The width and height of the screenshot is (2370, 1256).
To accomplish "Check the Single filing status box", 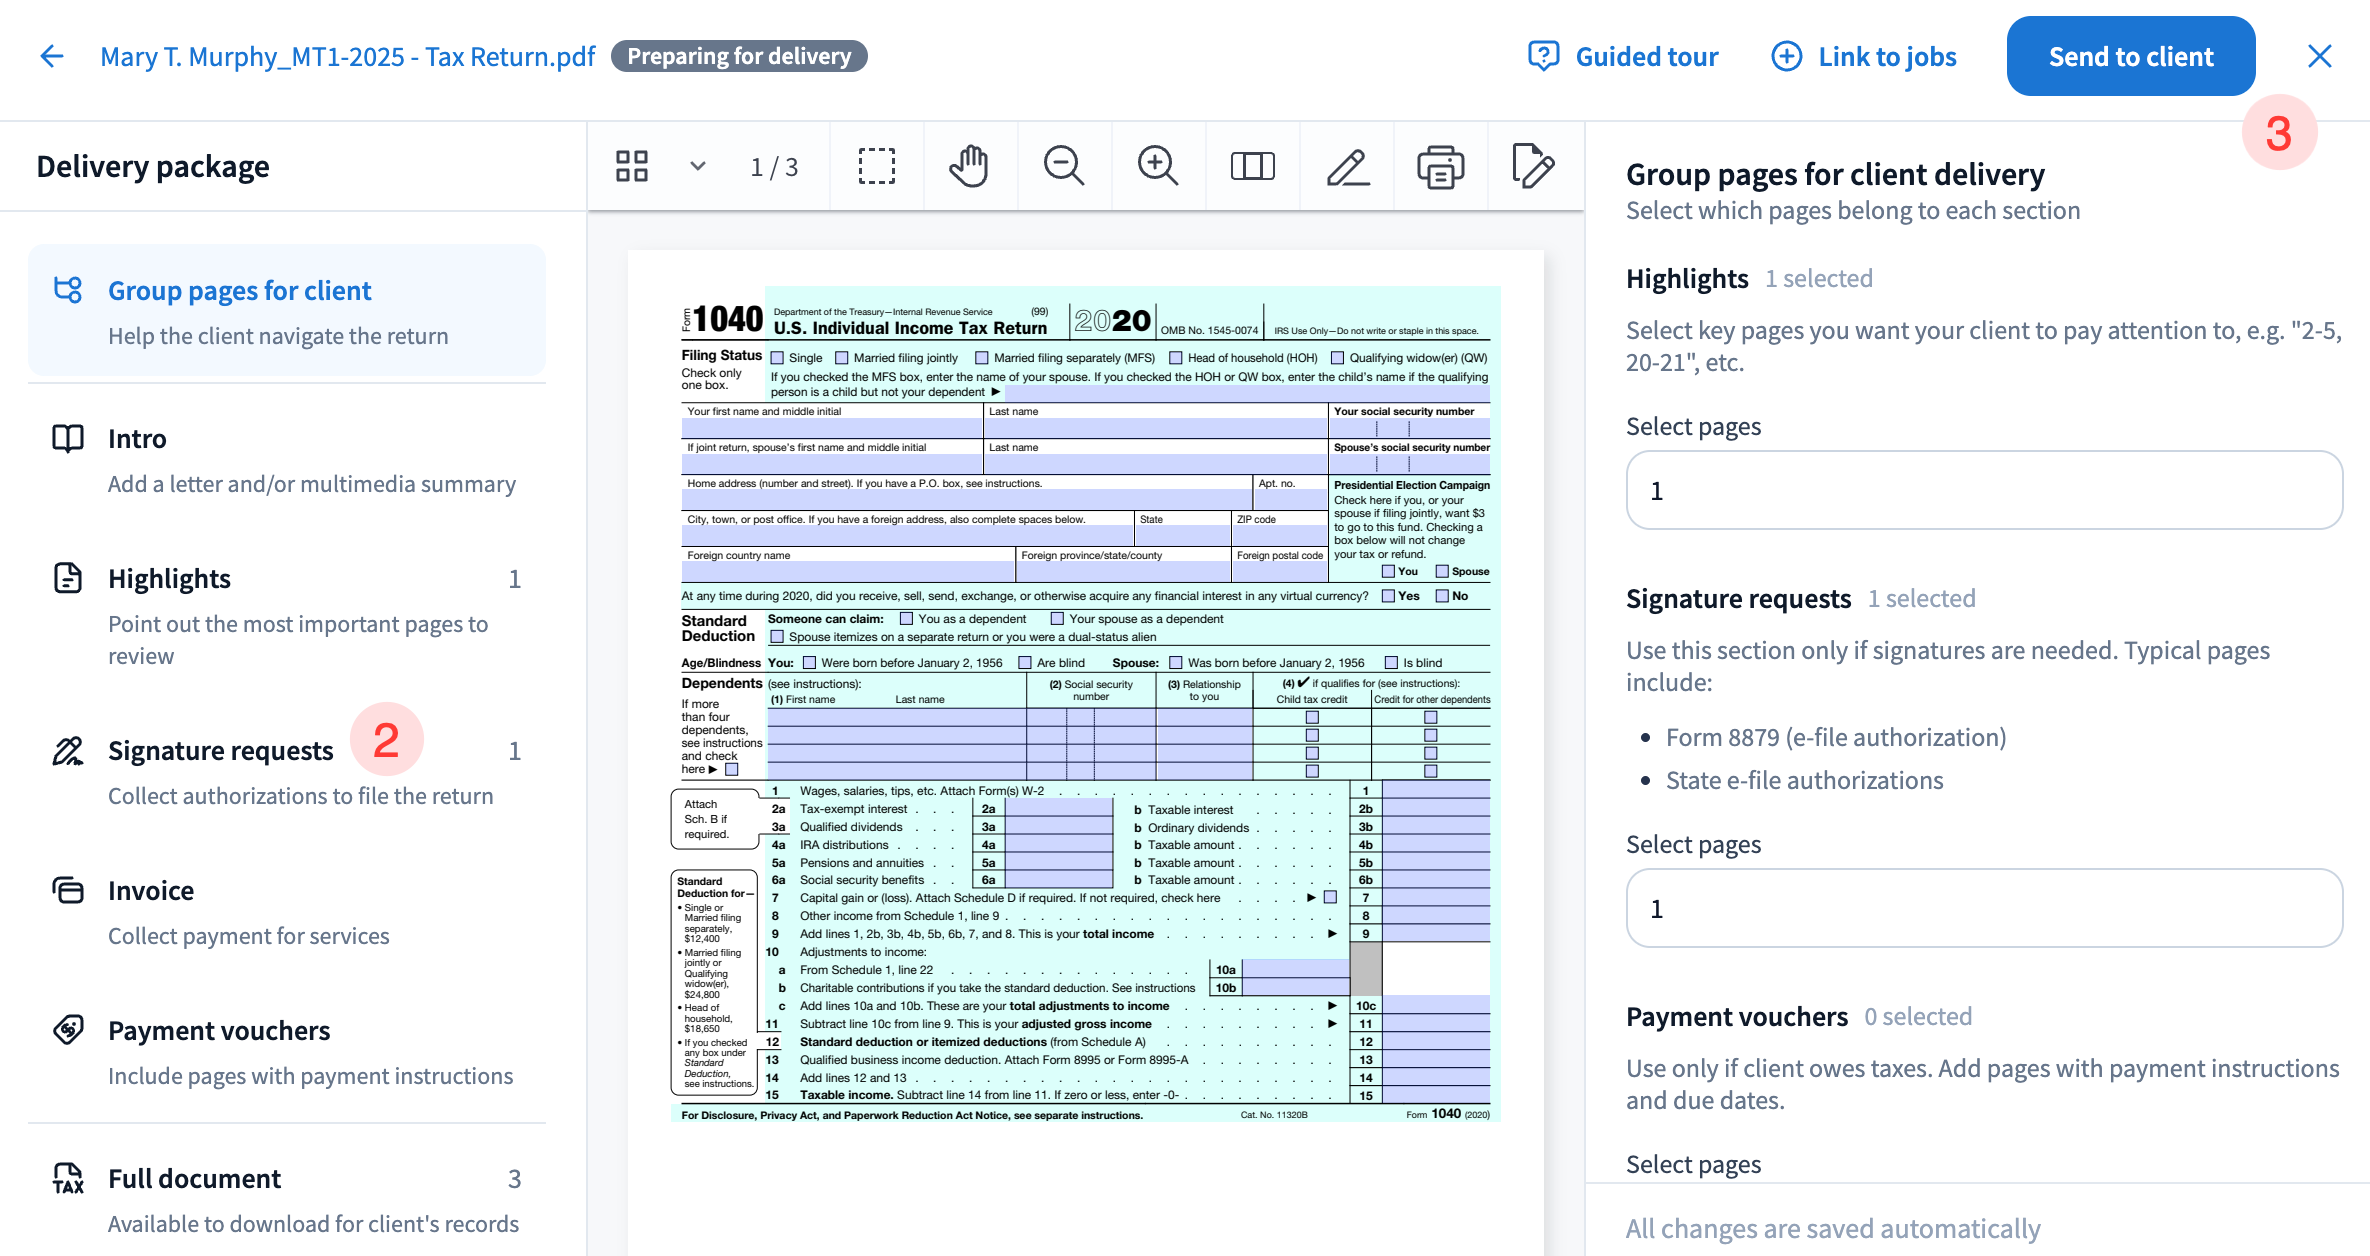I will pyautogui.click(x=777, y=358).
